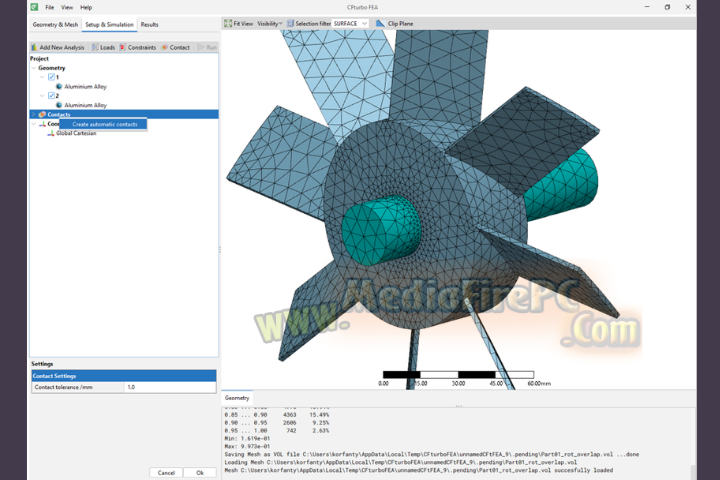
Task: Click the Project label in tree
Action: pyautogui.click(x=39, y=59)
